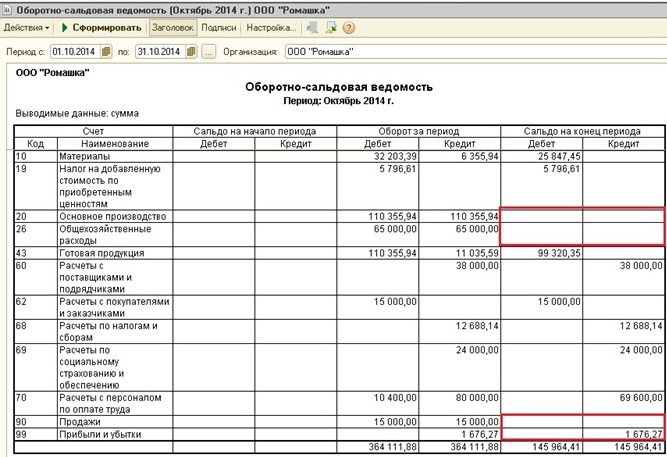Click the green-arrow icon left of the help icon
Viewport: 667px width, 457px height.
(331, 28)
